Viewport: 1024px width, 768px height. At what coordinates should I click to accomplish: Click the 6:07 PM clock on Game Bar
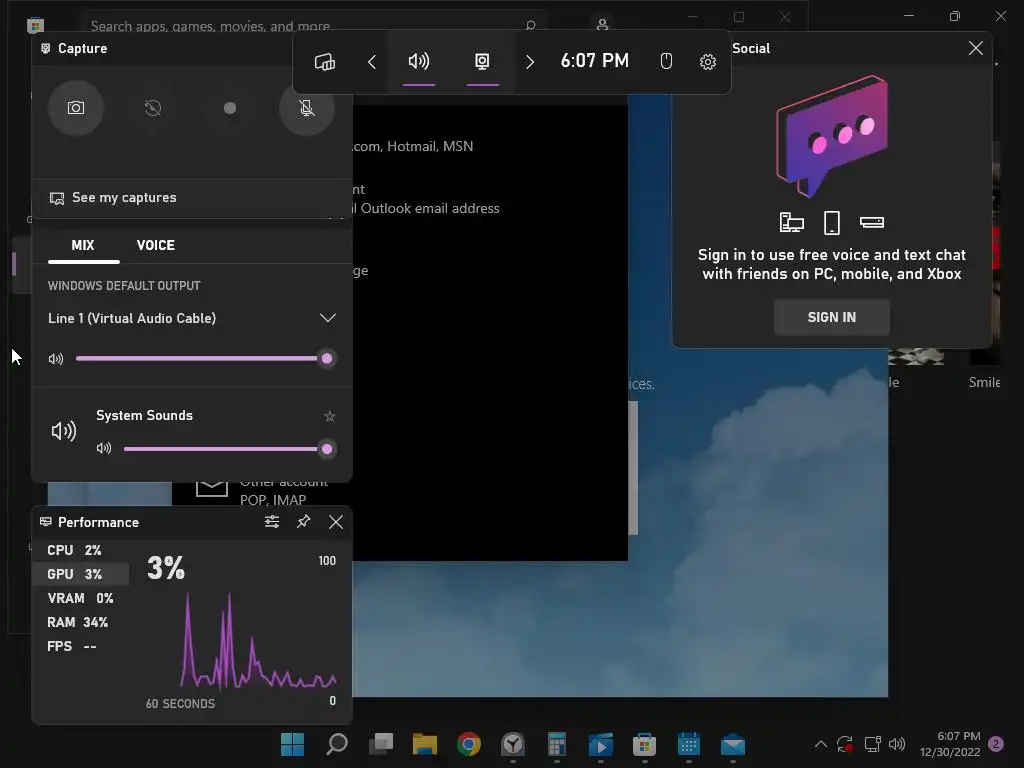click(x=594, y=61)
